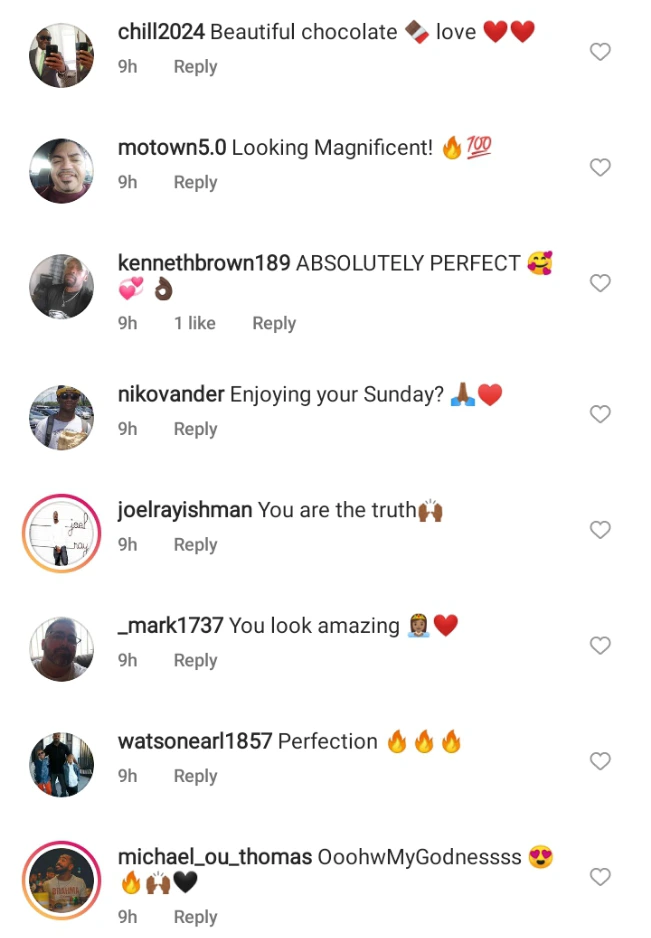Like watsonearl1857's Perfection comment

click(x=600, y=762)
